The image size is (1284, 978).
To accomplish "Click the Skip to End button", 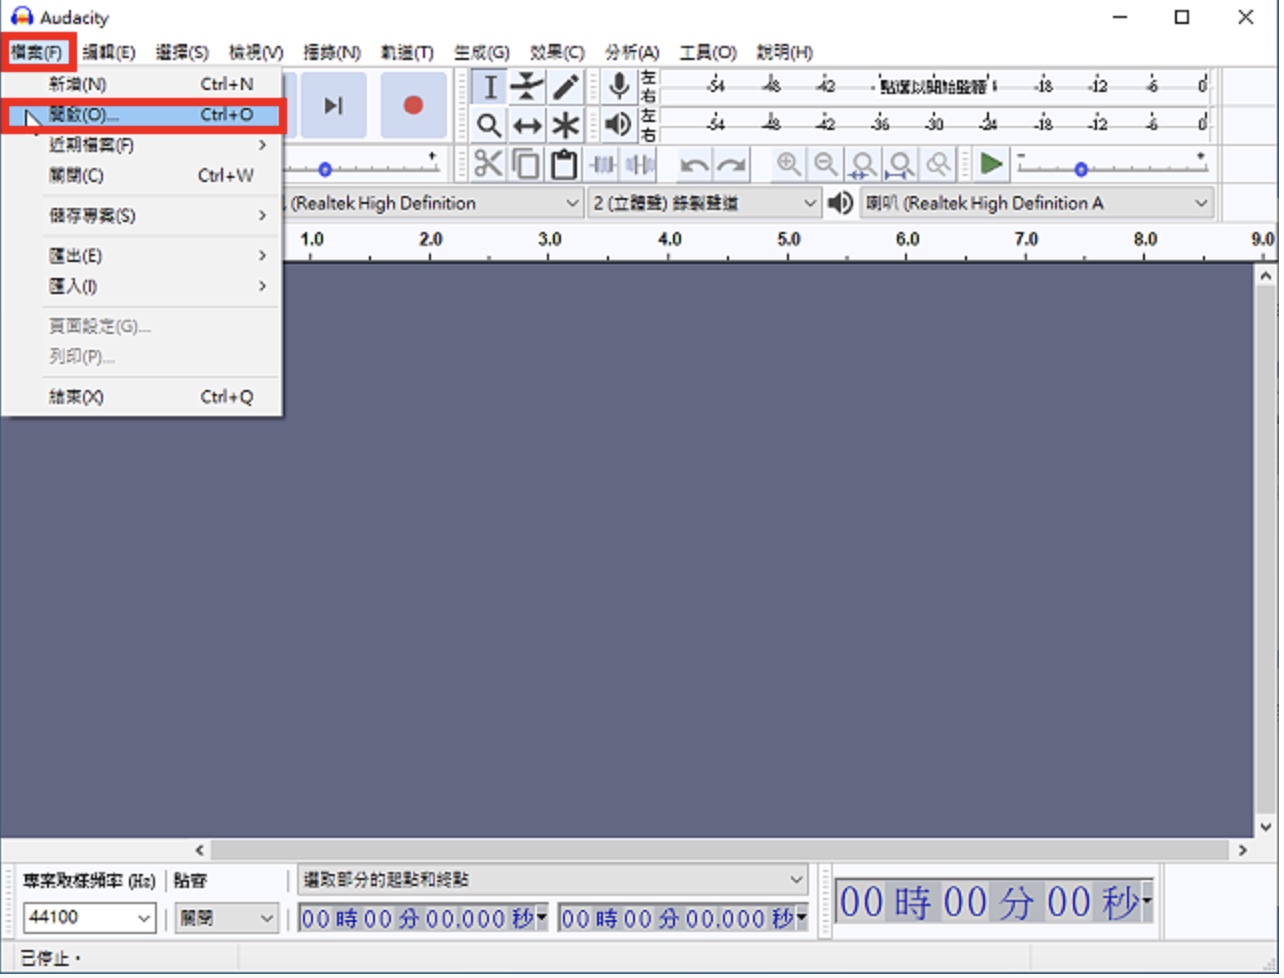I will click(x=334, y=105).
